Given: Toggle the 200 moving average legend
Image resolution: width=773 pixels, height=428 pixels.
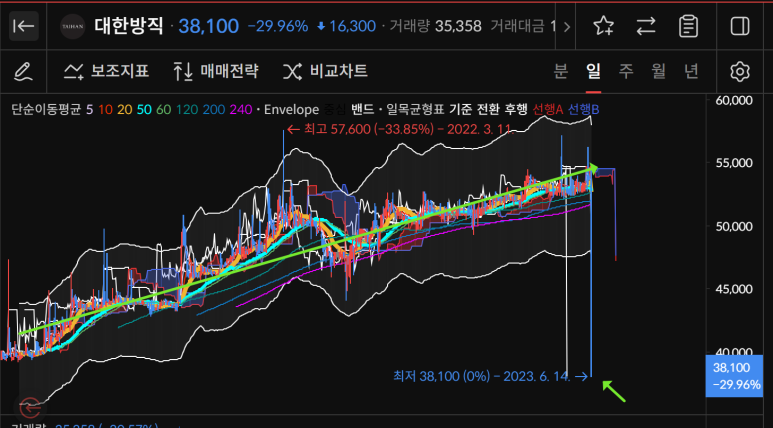Looking at the screenshot, I should pos(213,109).
